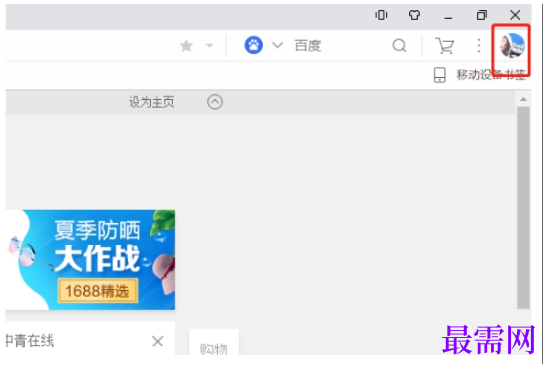Screen dimensions: 554x371
Task: Click the user avatar profile picture
Action: pos(512,45)
